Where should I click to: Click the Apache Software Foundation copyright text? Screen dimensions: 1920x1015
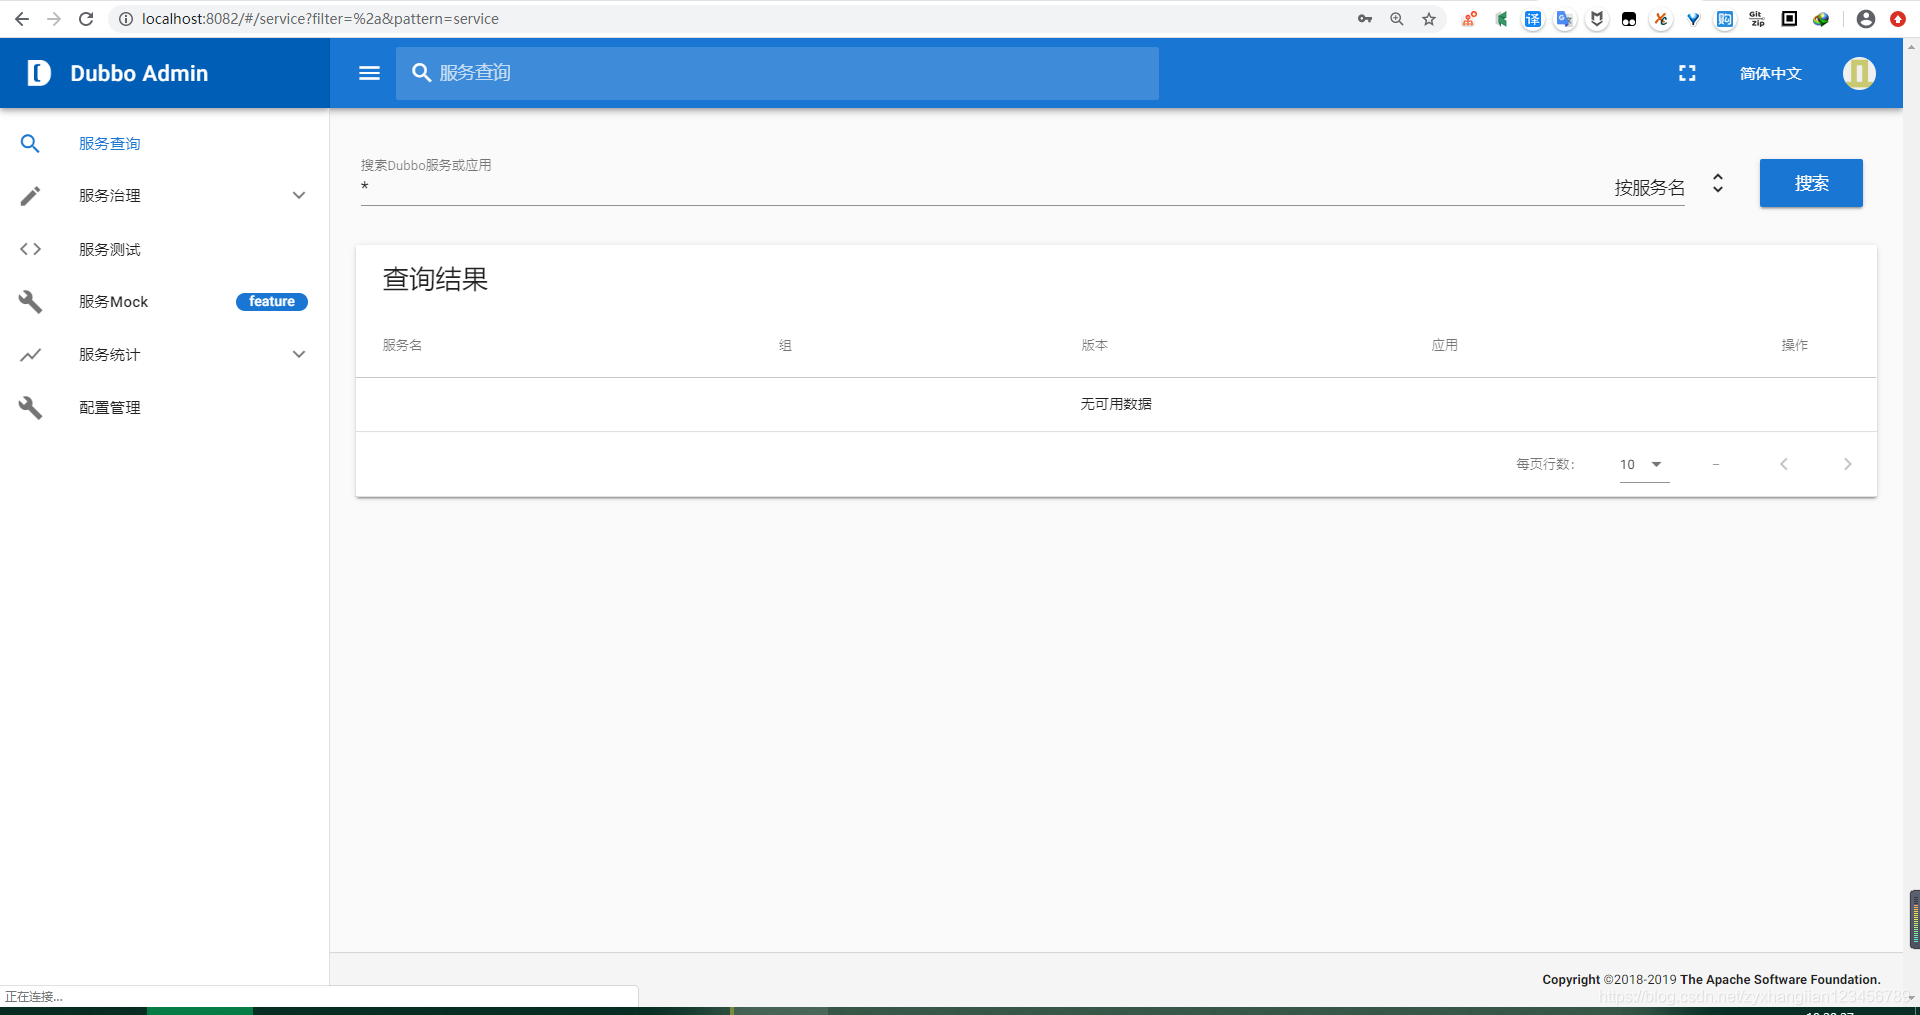[1711, 980]
